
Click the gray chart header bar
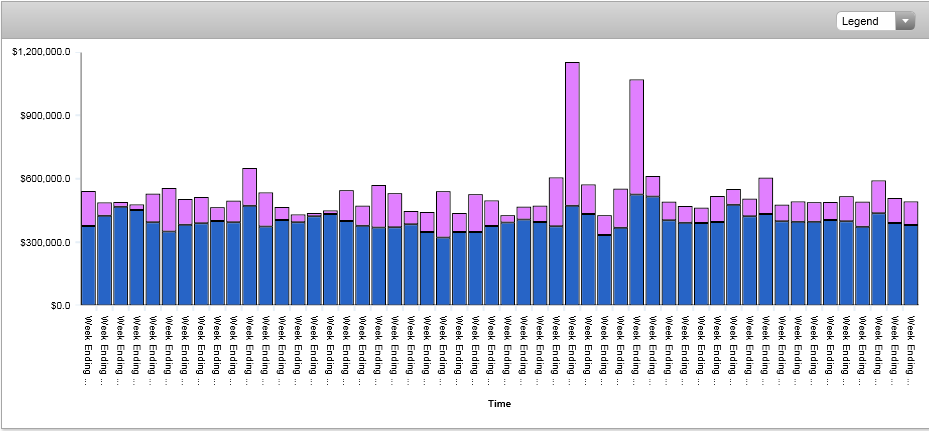click(400, 20)
